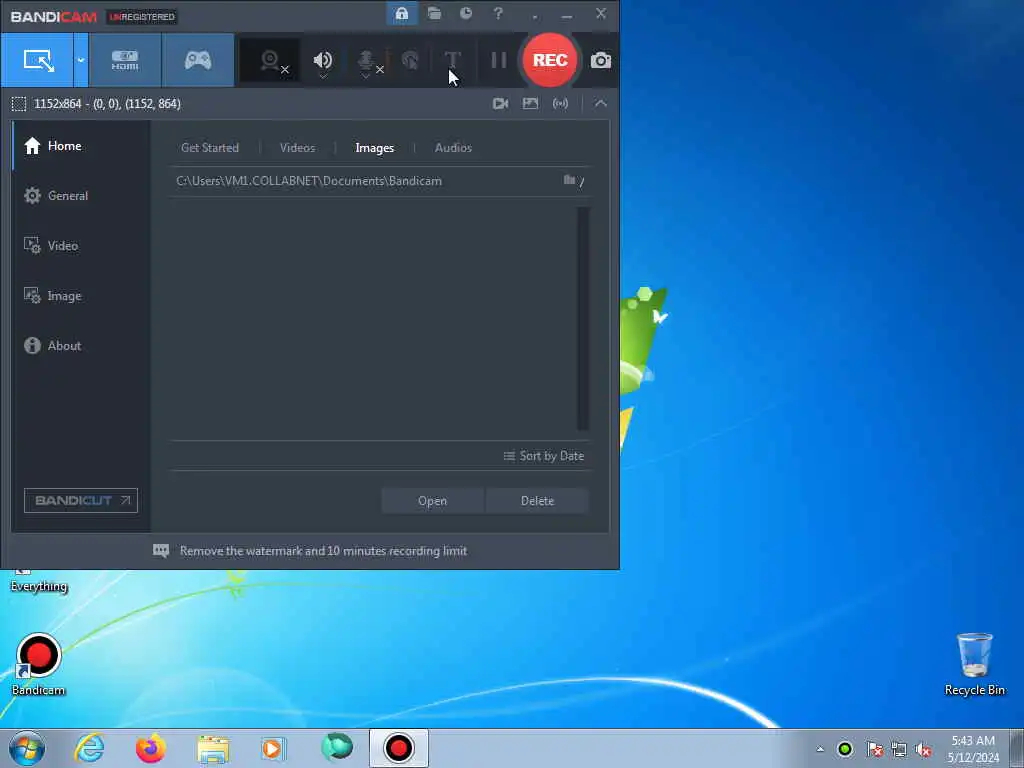Collapse the panel with the up chevron
The width and height of the screenshot is (1024, 768).
[x=601, y=104]
